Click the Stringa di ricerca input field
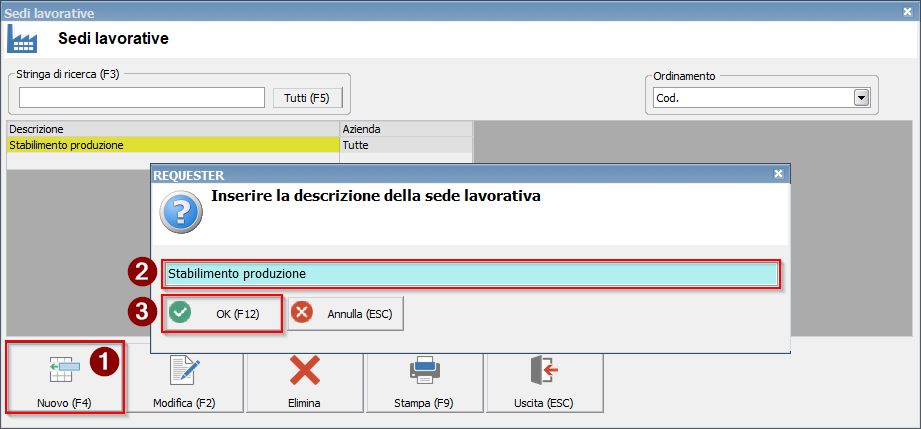This screenshot has width=921, height=429. pyautogui.click(x=142, y=98)
